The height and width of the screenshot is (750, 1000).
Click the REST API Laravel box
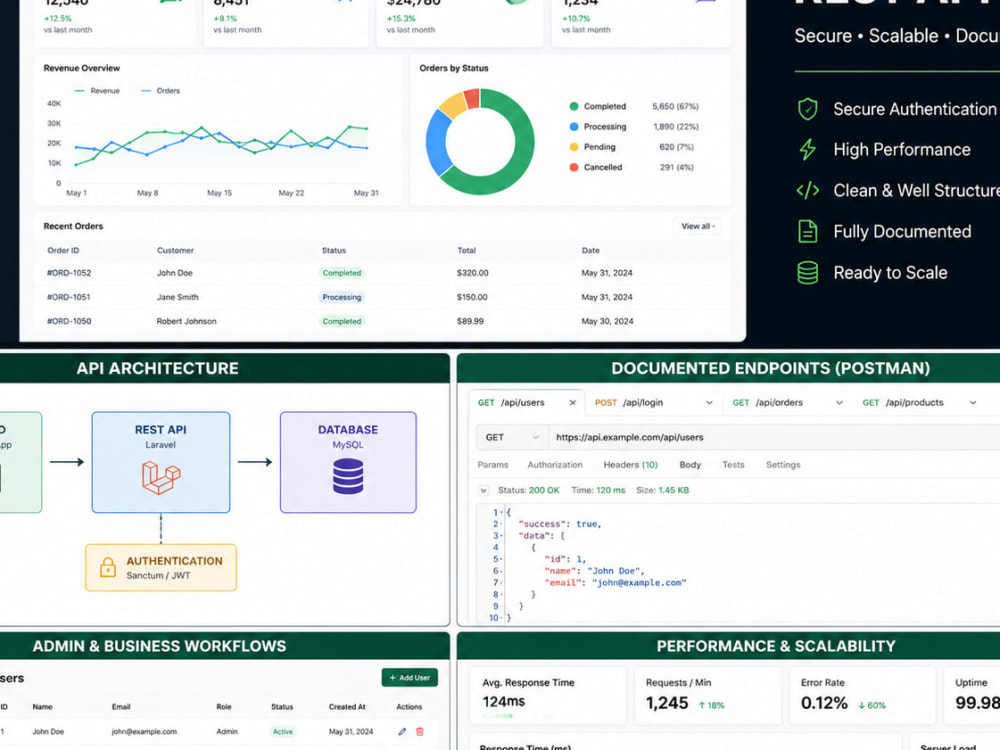pyautogui.click(x=161, y=462)
